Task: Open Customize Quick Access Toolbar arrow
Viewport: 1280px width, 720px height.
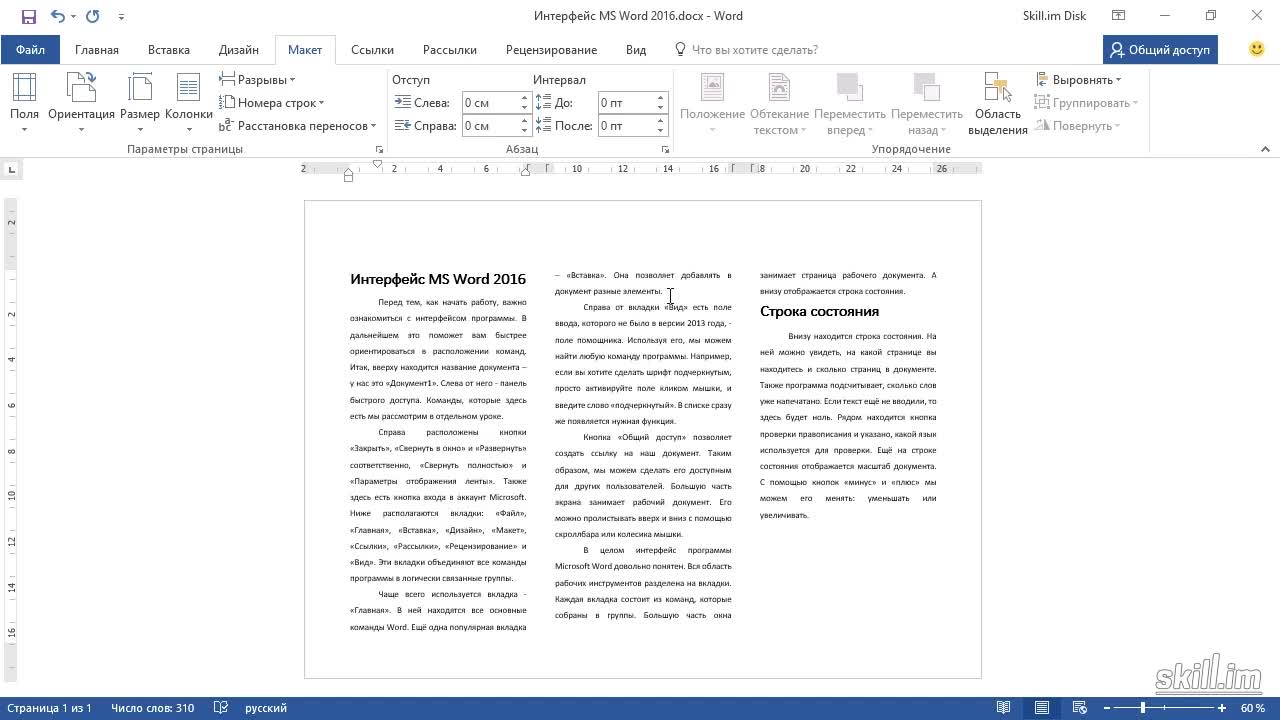Action: pyautogui.click(x=121, y=17)
